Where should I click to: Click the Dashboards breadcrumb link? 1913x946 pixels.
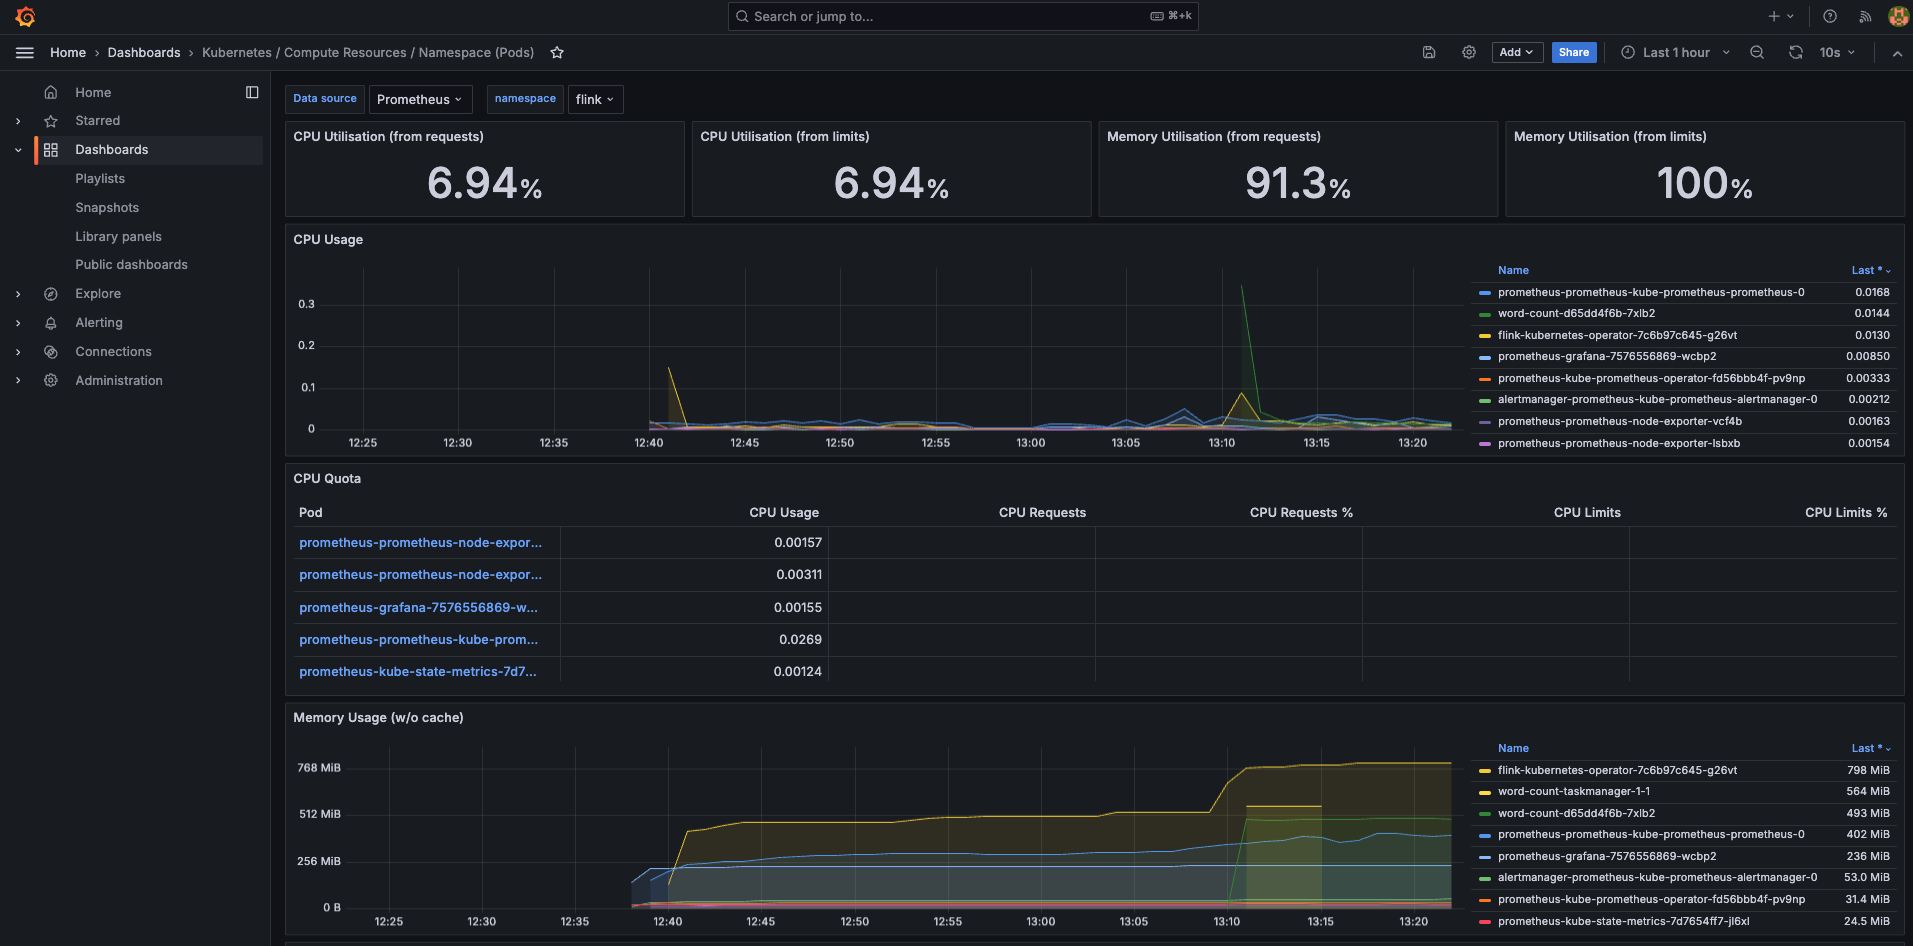click(144, 53)
